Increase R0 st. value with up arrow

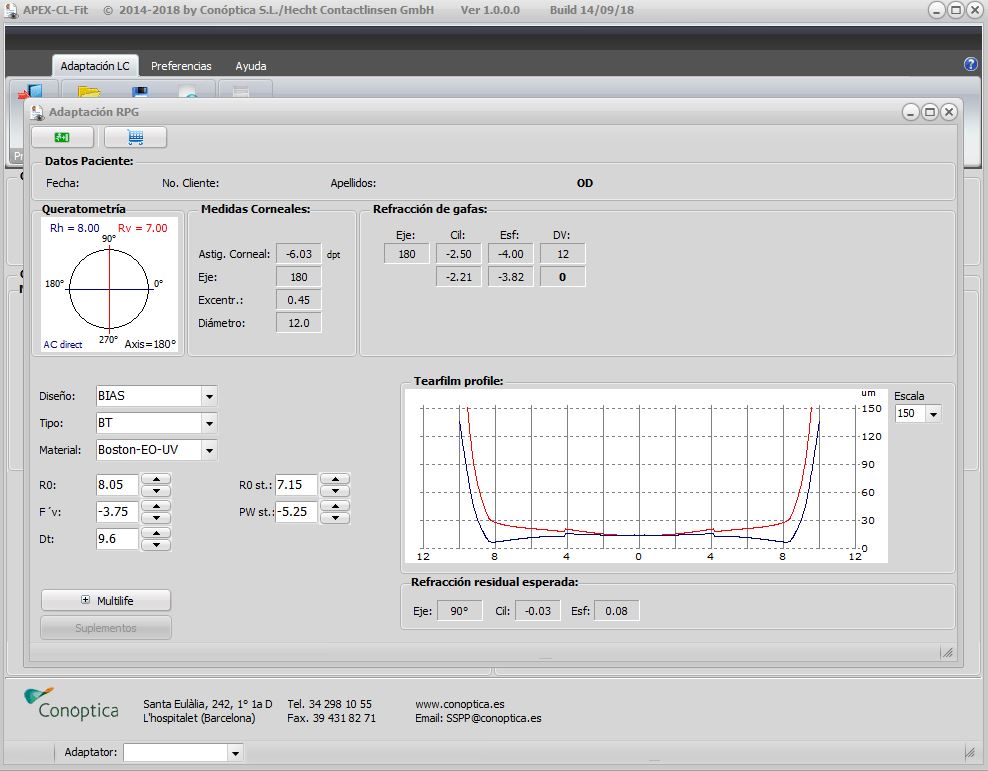click(x=335, y=479)
